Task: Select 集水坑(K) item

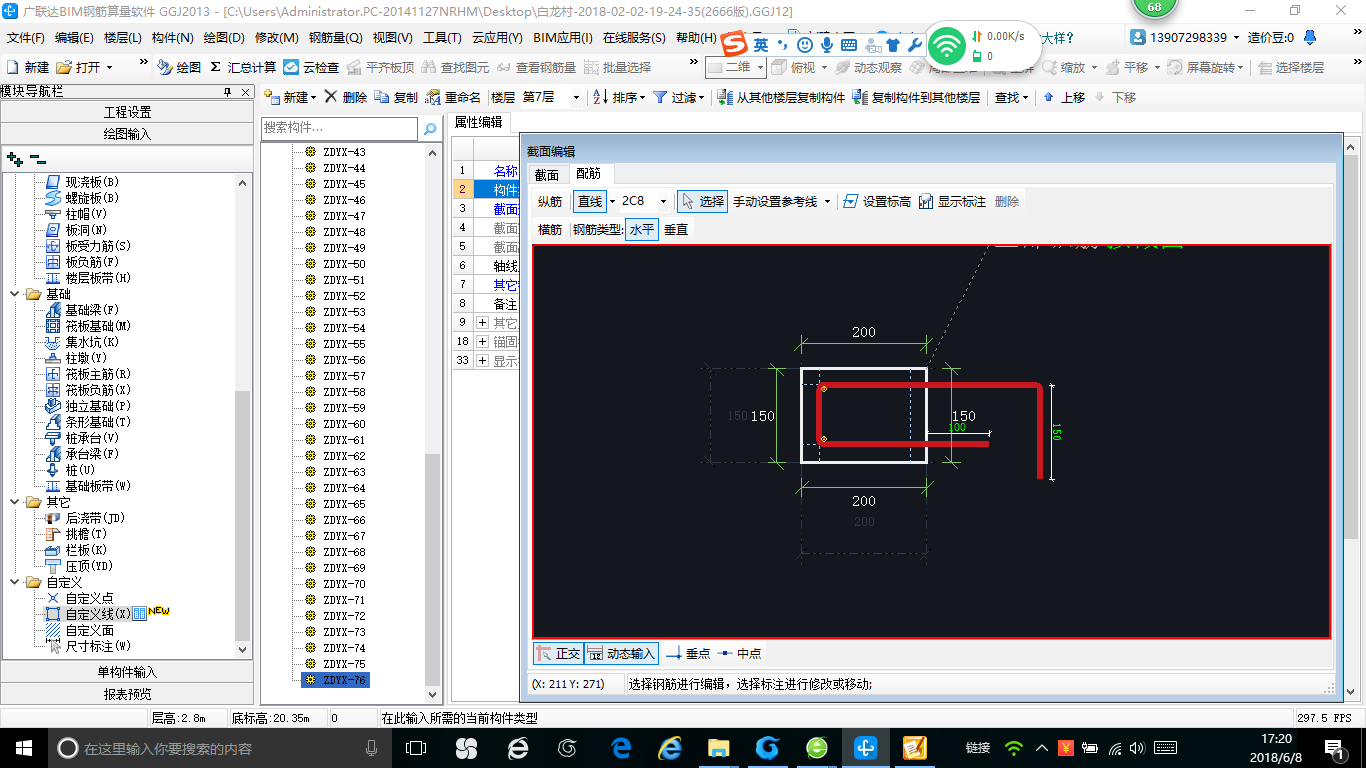Action: pyautogui.click(x=82, y=342)
